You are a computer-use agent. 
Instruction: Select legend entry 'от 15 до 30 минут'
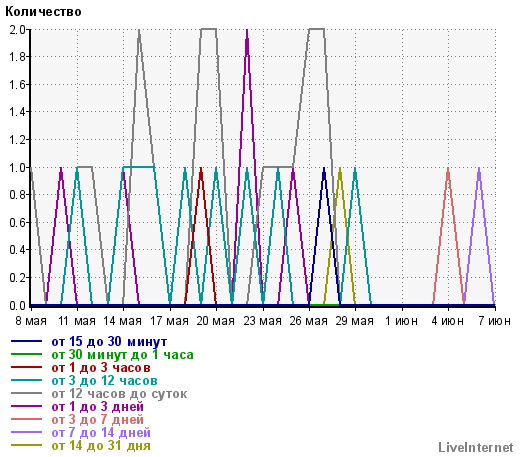point(109,342)
